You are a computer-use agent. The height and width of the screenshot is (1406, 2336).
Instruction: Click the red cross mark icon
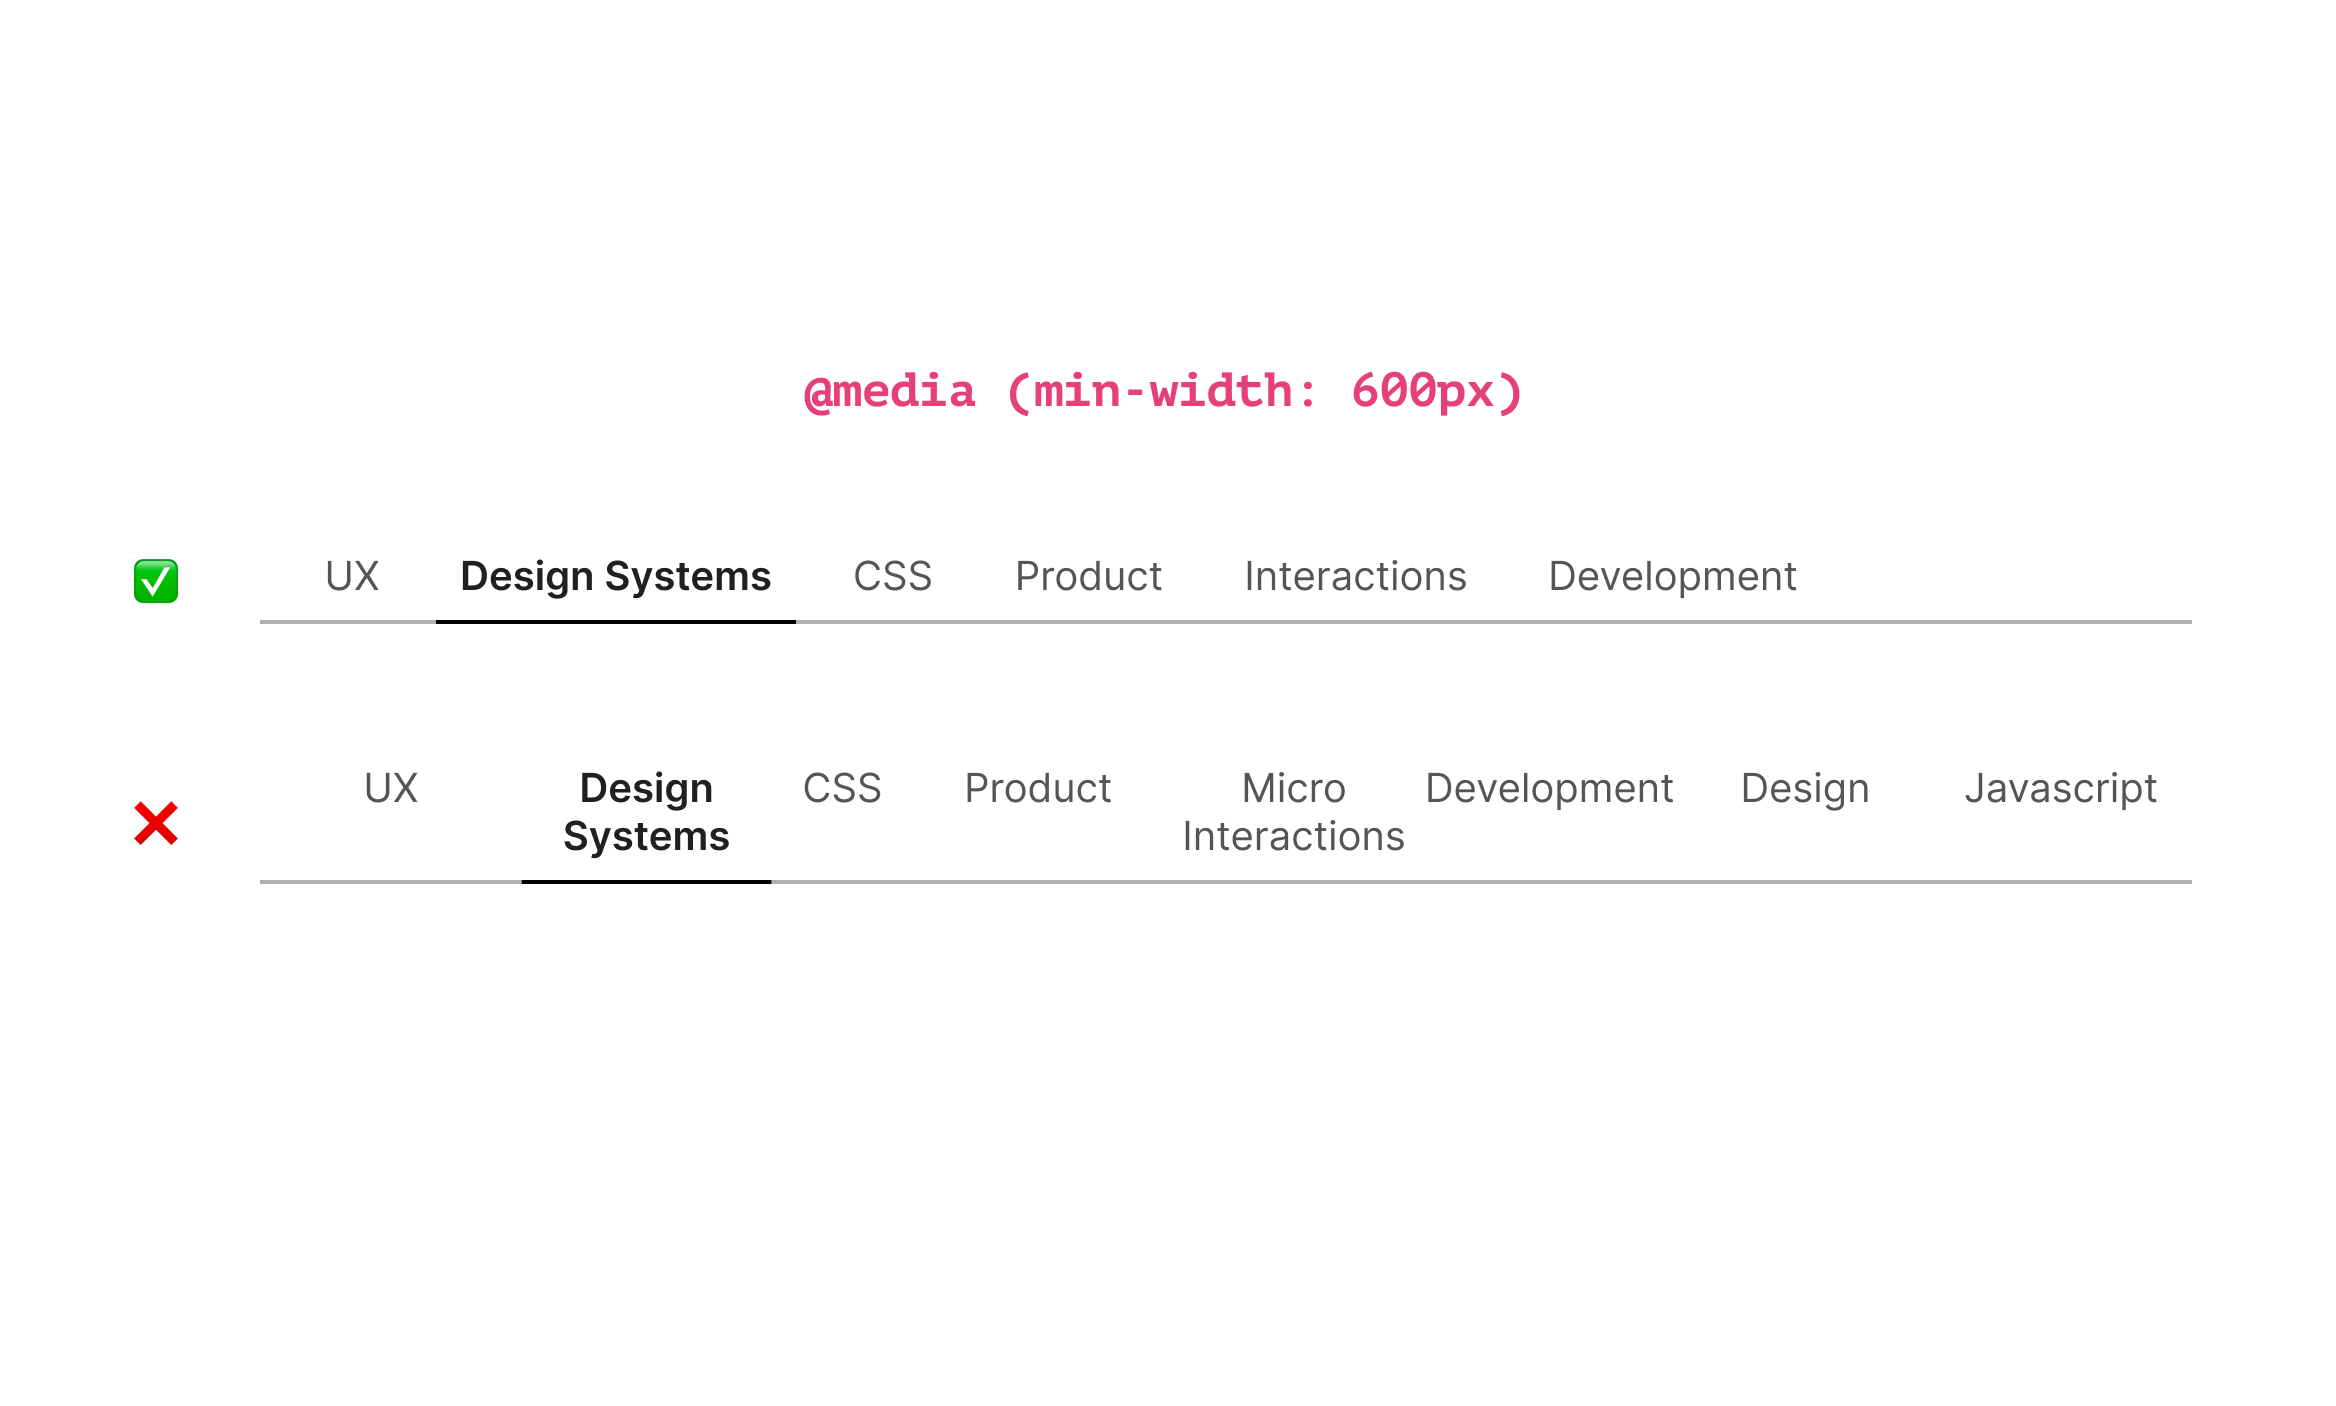156,823
